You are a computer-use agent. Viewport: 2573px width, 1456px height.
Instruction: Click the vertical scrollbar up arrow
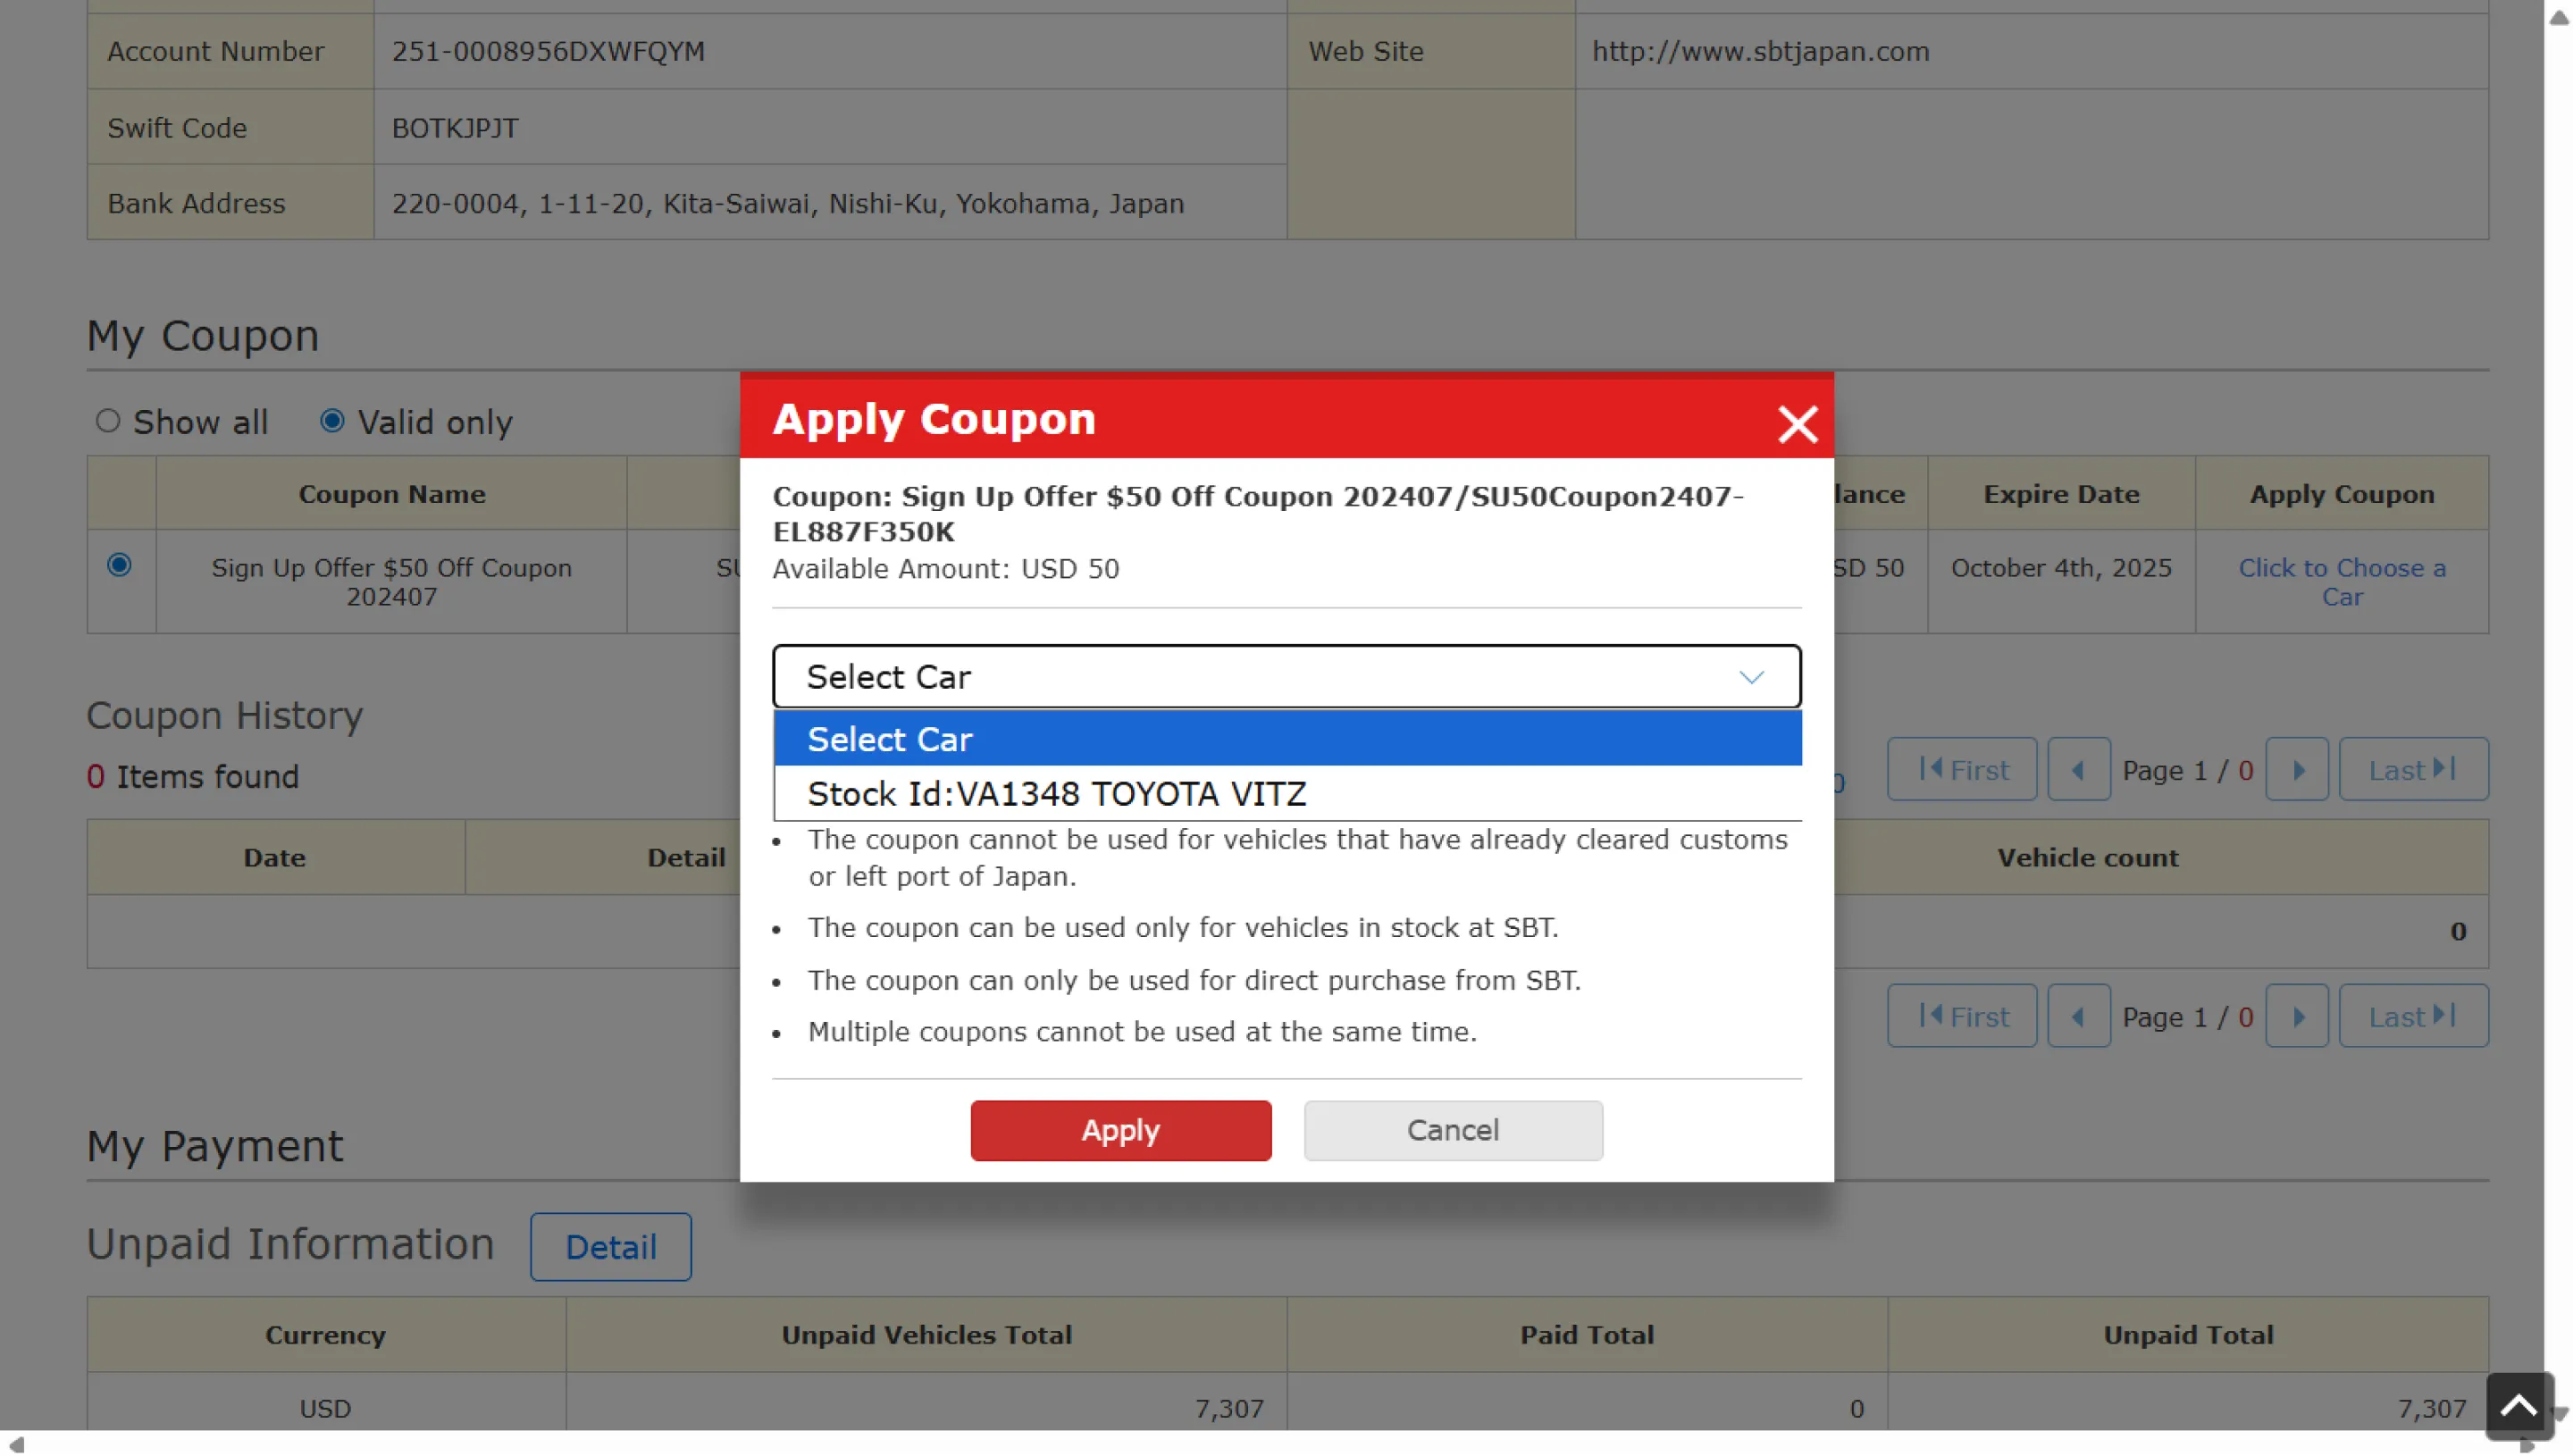[x=2558, y=17]
